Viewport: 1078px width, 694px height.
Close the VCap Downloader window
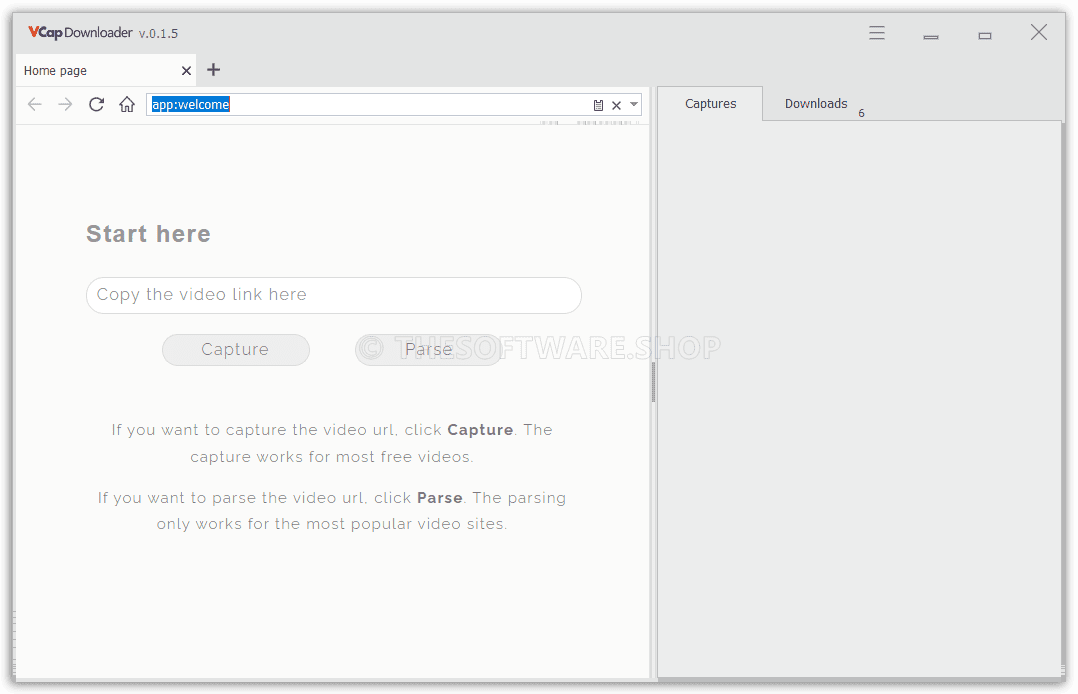1038,32
